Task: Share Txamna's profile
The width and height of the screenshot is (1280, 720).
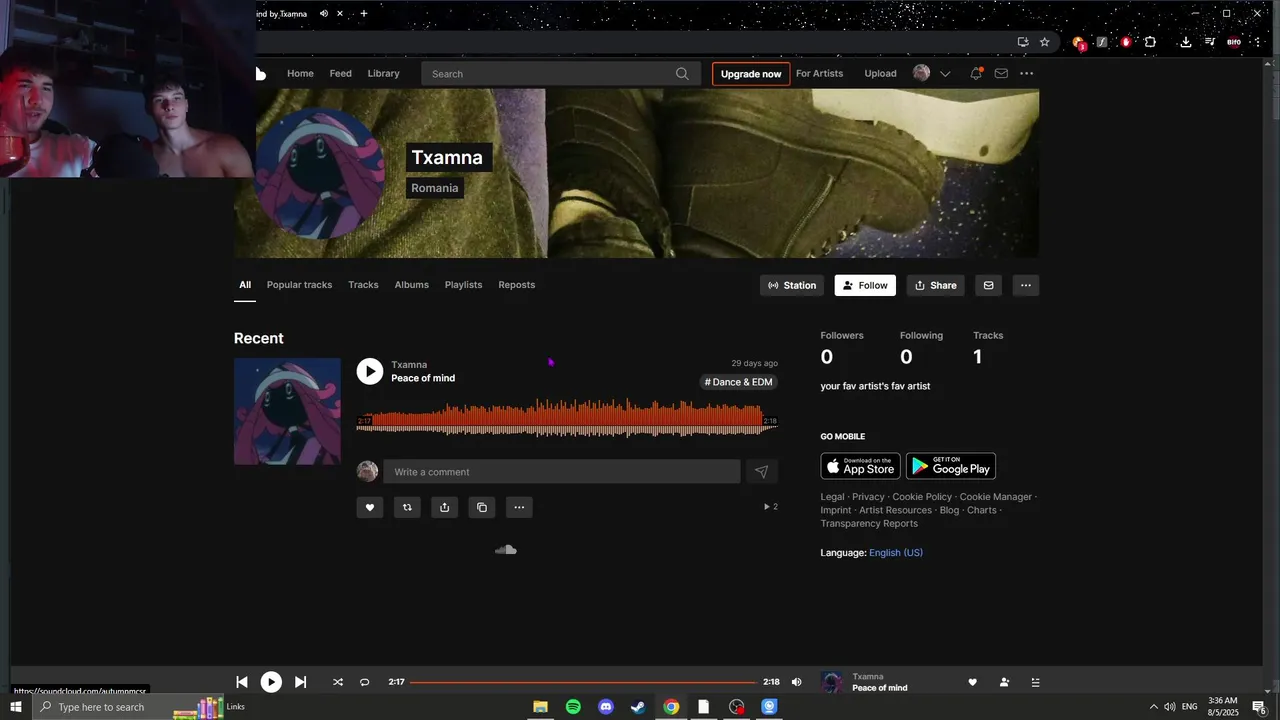Action: [x=936, y=285]
